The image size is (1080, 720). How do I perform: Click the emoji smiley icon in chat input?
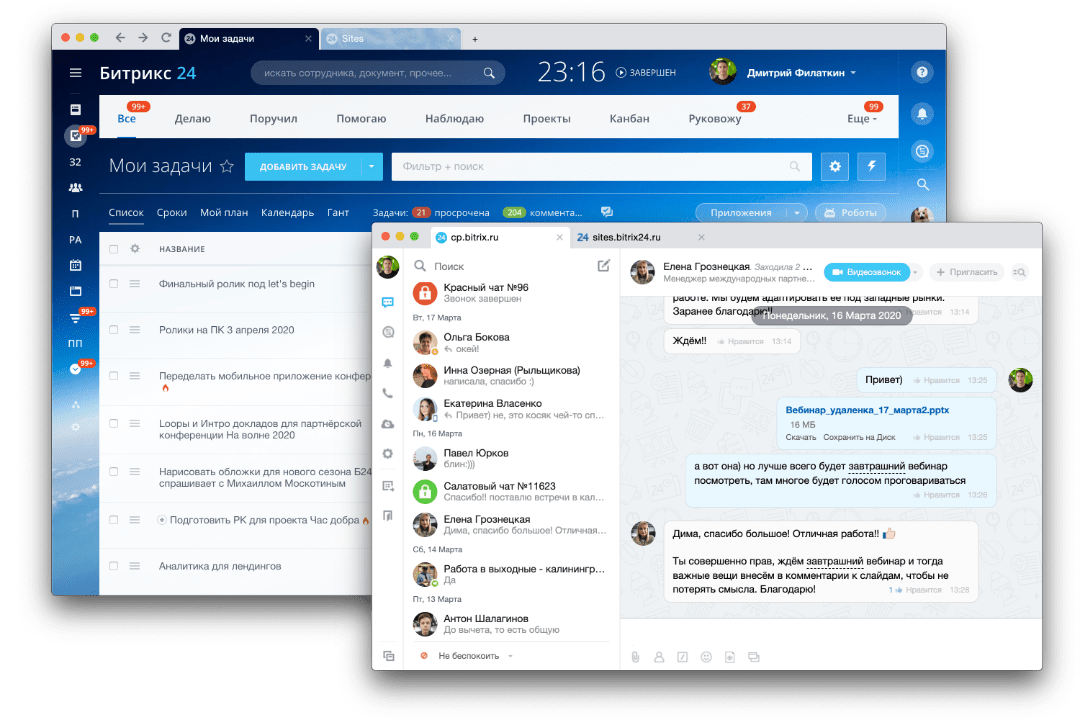[x=706, y=657]
